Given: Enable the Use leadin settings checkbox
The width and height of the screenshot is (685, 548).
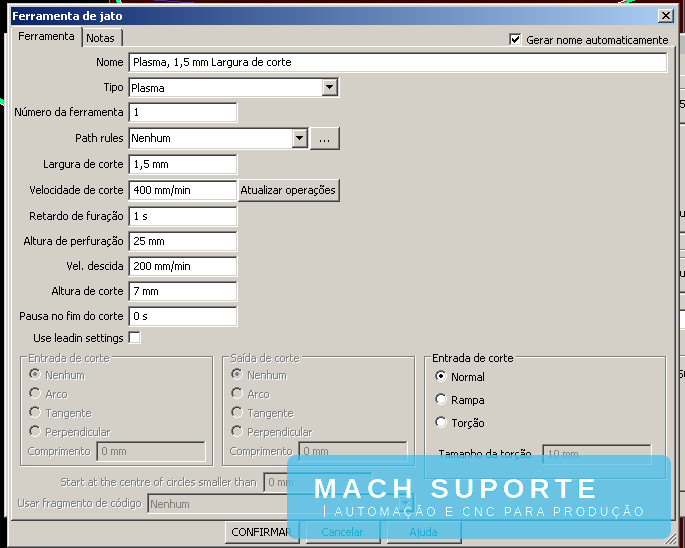Looking at the screenshot, I should click(x=134, y=338).
